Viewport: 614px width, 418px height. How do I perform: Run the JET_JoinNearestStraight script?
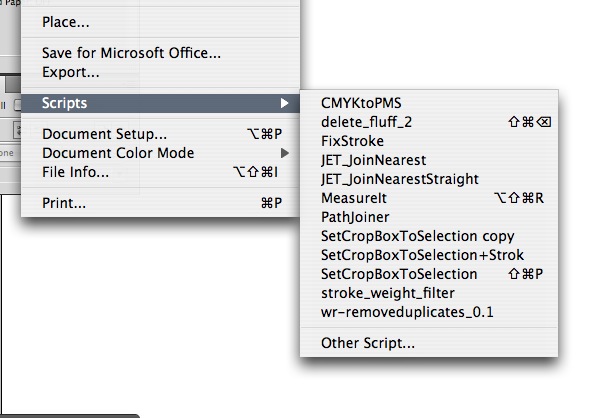(x=429, y=179)
